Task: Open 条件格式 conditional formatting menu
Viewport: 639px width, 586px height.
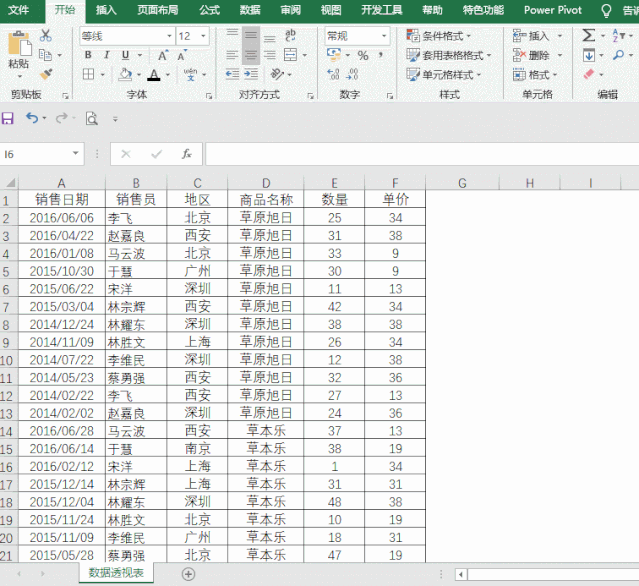Action: [x=438, y=36]
